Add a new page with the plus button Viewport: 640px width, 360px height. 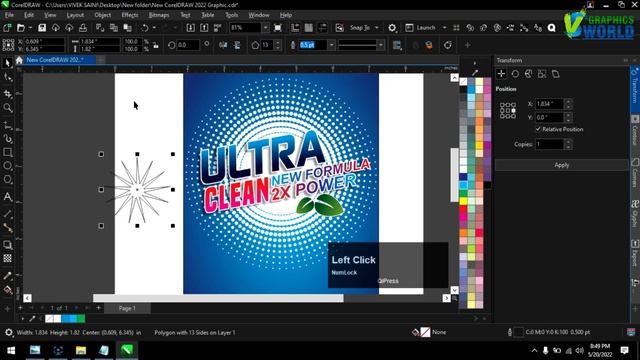tap(98, 308)
